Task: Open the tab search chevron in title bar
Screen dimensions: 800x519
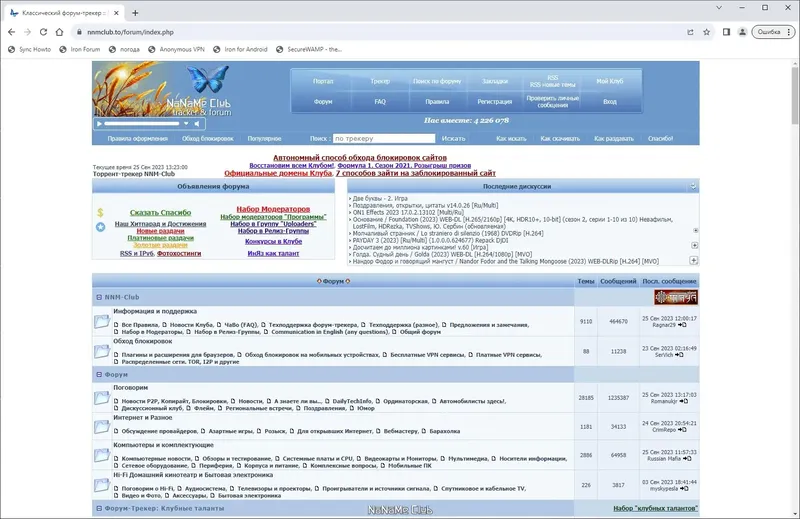Action: 719,8
